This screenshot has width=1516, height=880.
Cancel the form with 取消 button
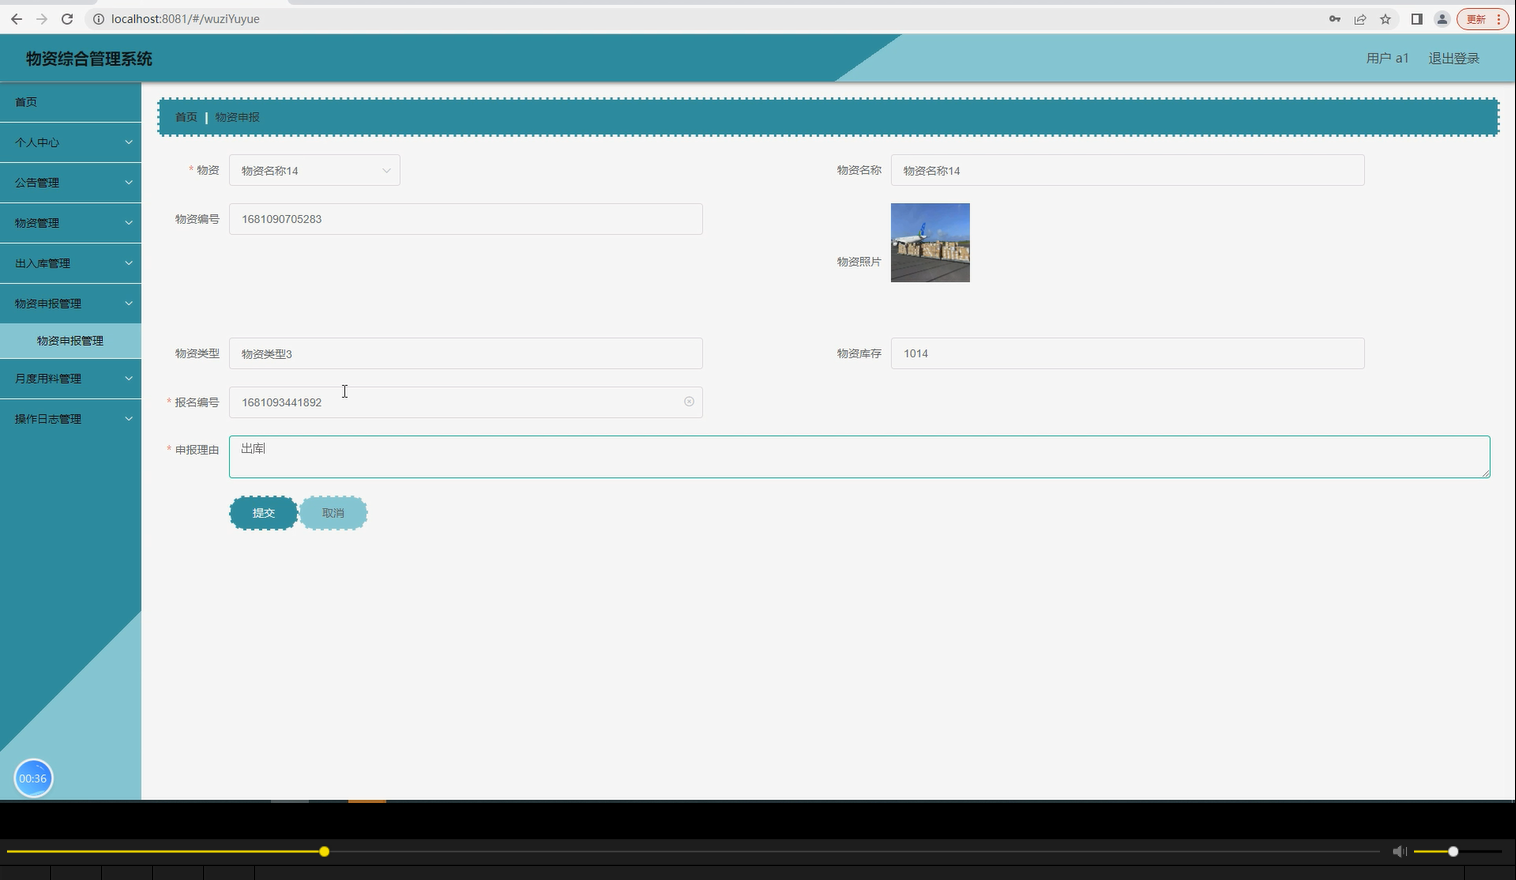tap(333, 513)
